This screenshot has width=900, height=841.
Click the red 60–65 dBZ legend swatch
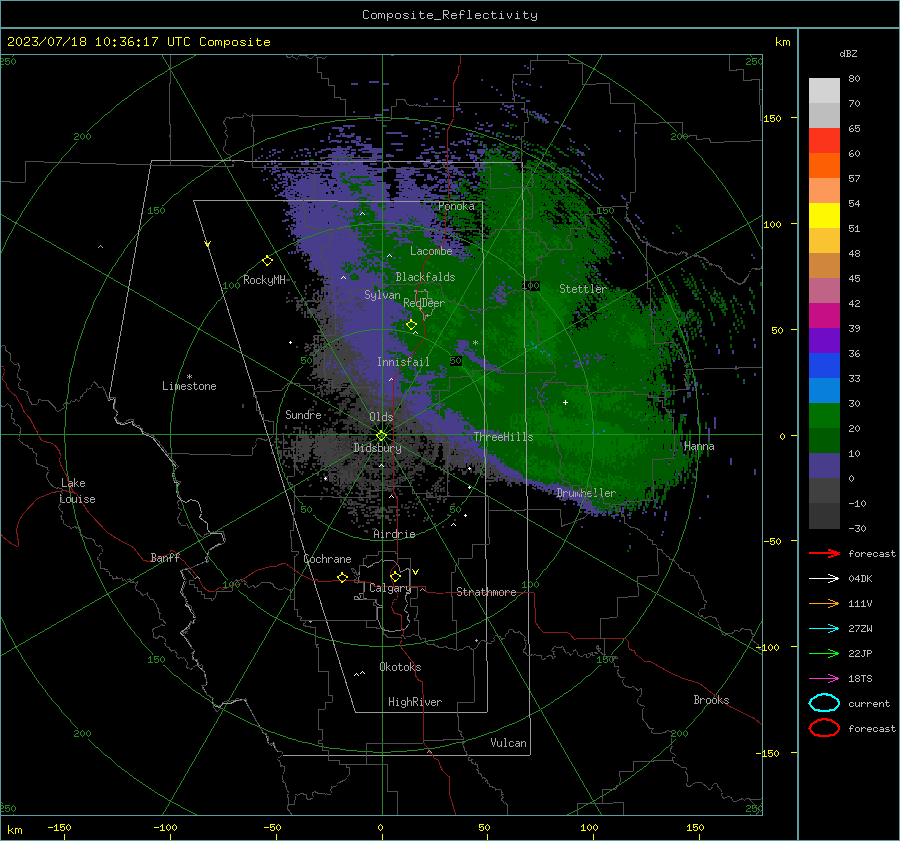(x=824, y=141)
